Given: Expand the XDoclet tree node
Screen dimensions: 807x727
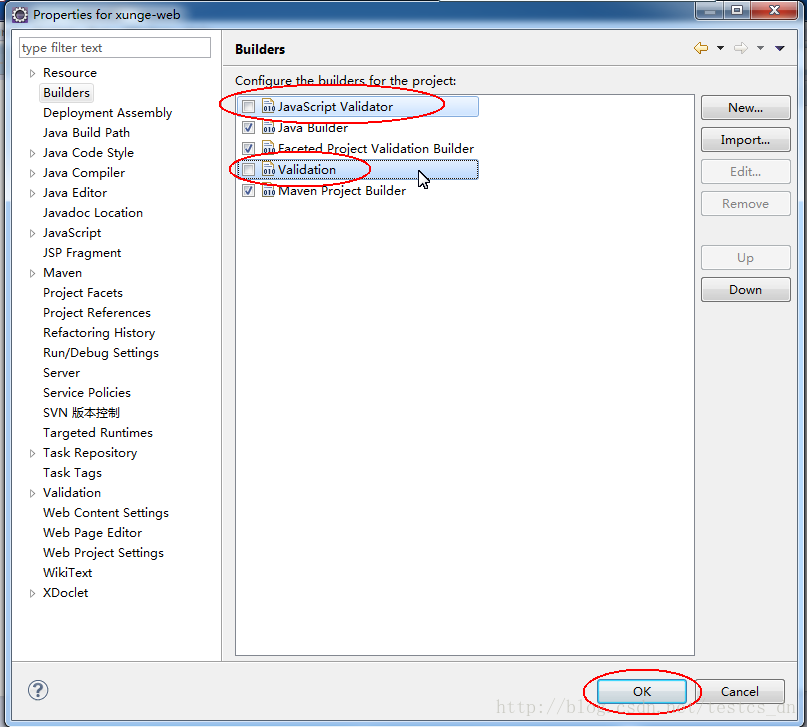Looking at the screenshot, I should tap(32, 593).
